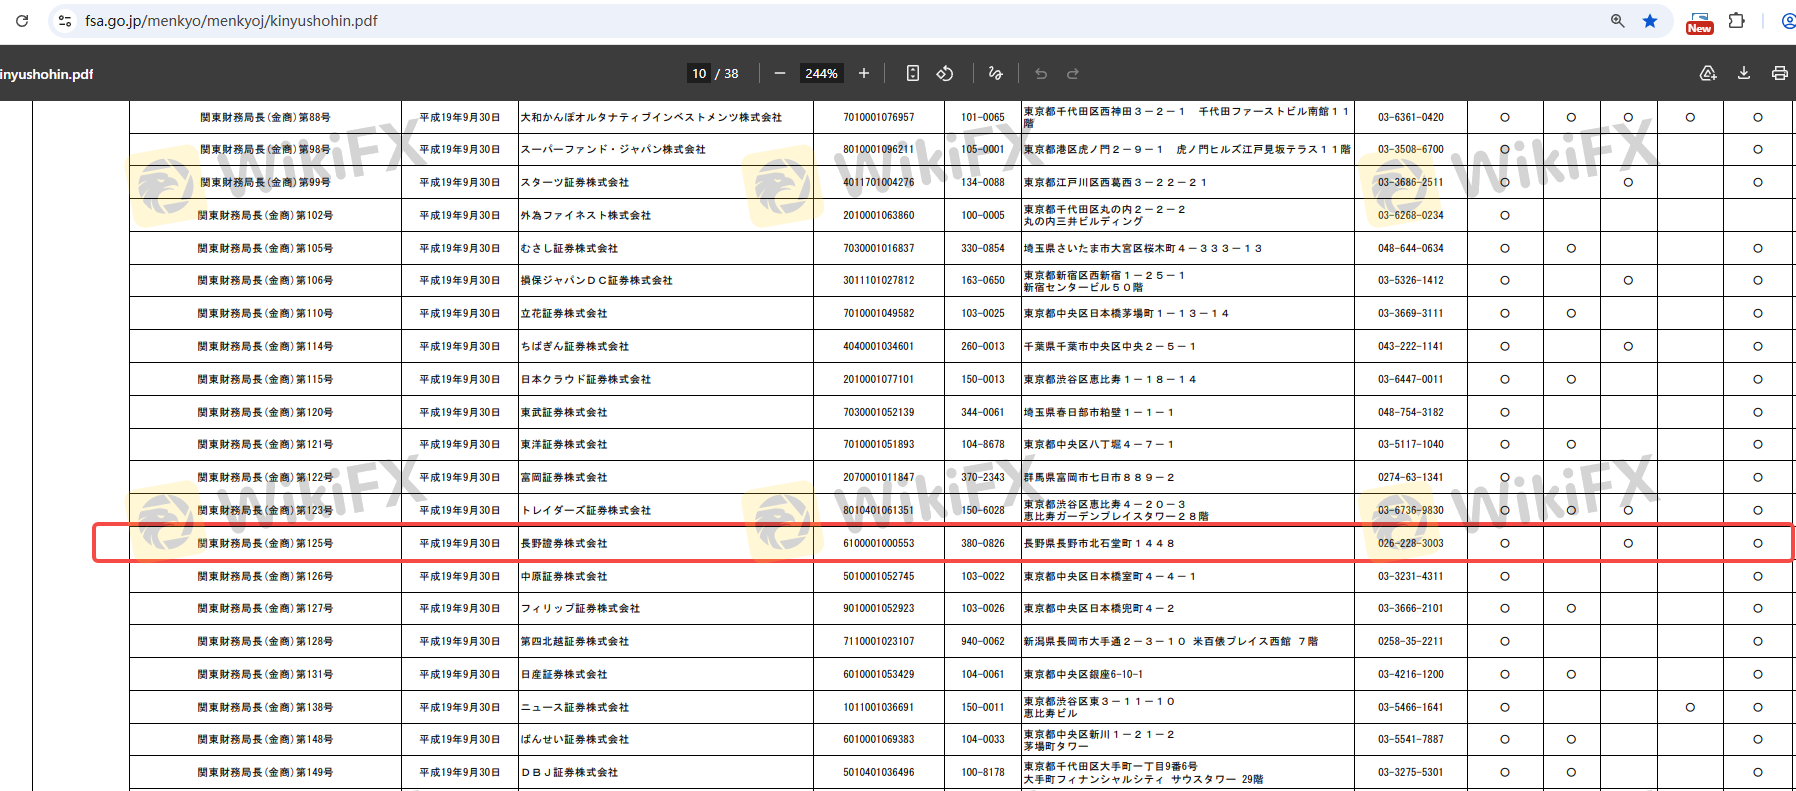Select the kinyushohin.pdf file title

46,74
